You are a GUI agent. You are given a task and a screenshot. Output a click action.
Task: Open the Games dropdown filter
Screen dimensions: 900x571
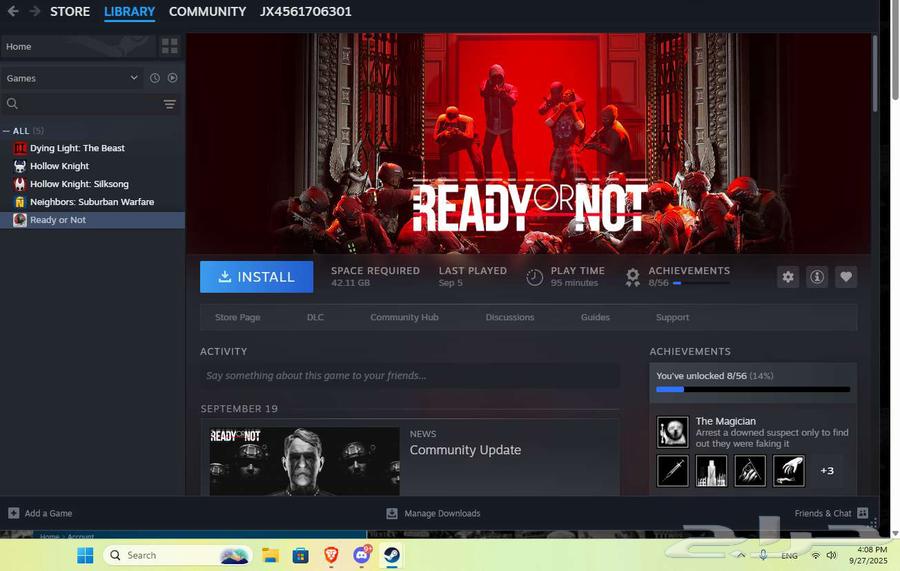(72, 78)
